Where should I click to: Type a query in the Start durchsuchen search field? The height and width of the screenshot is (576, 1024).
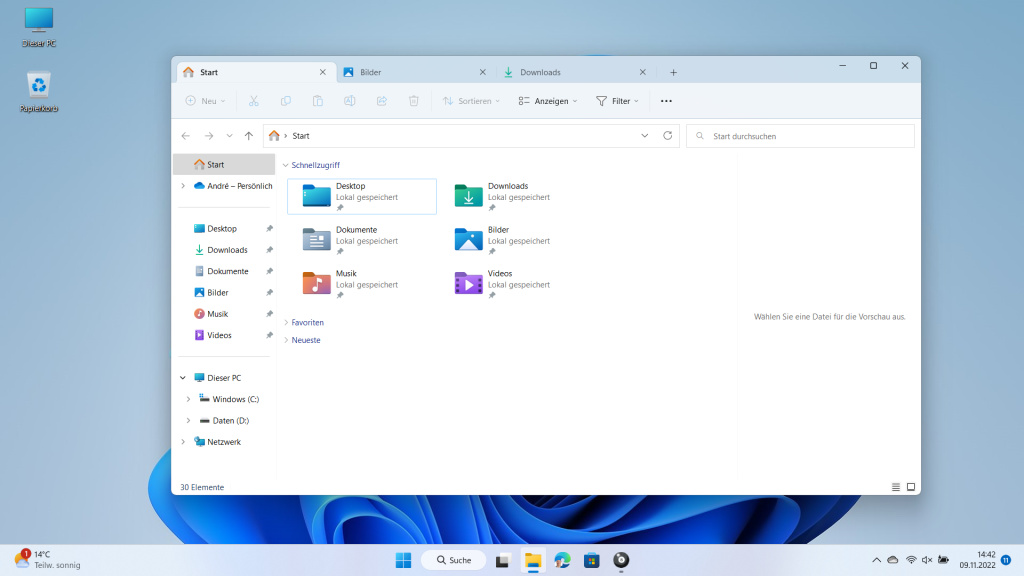click(800, 135)
